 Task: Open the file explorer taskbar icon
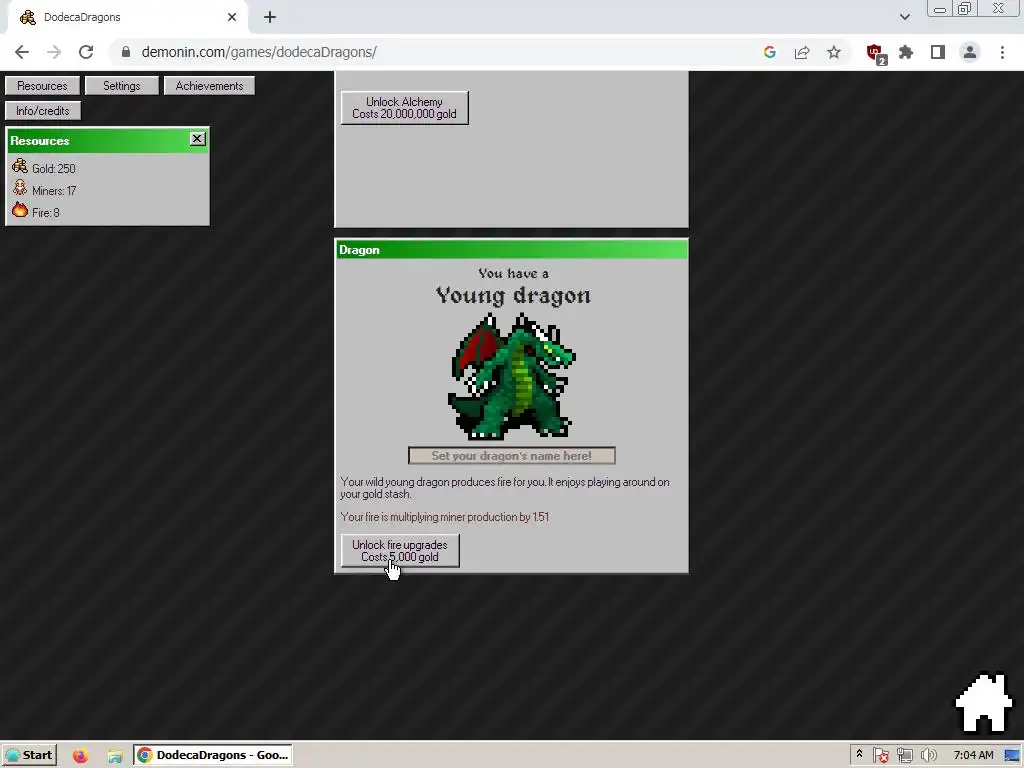click(115, 756)
